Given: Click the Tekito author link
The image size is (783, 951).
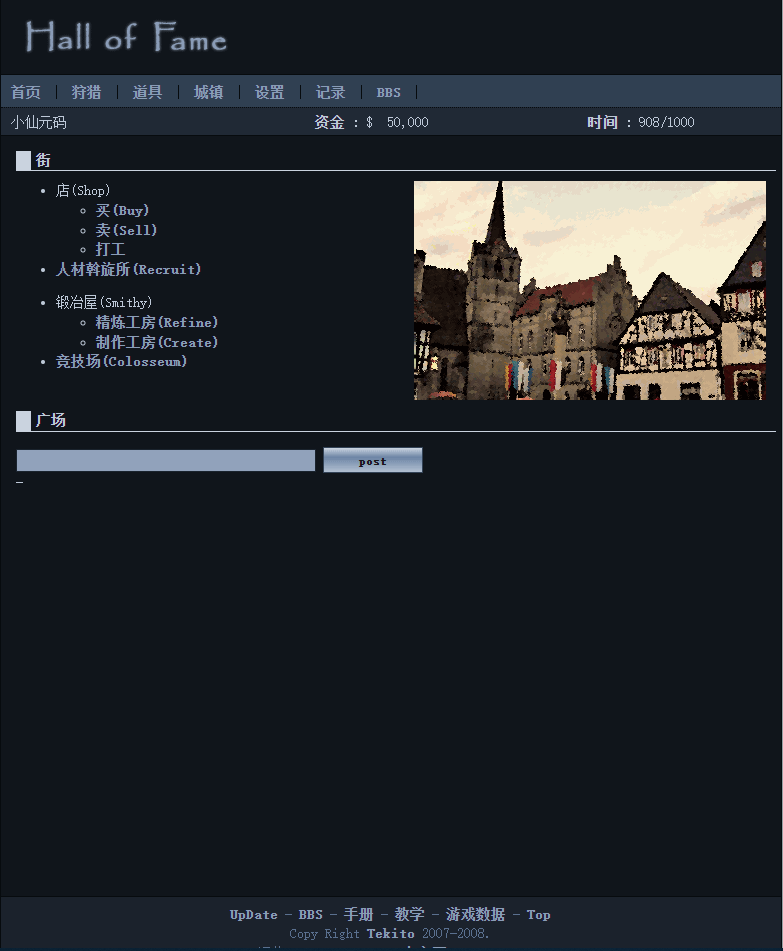Looking at the screenshot, I should [391, 933].
